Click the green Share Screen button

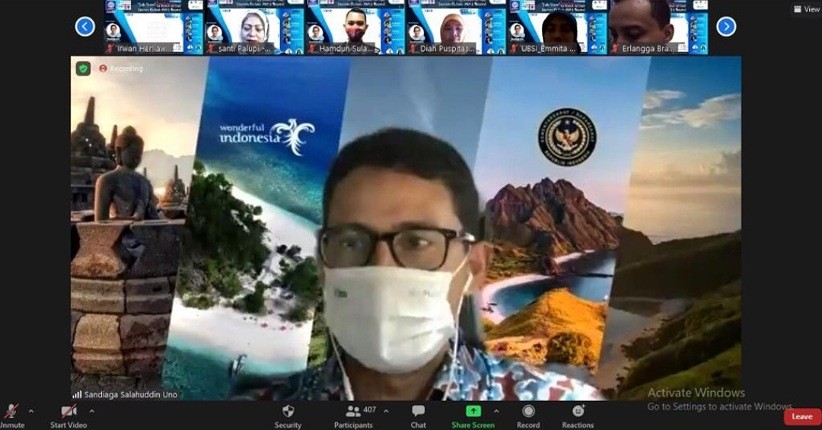(x=473, y=416)
